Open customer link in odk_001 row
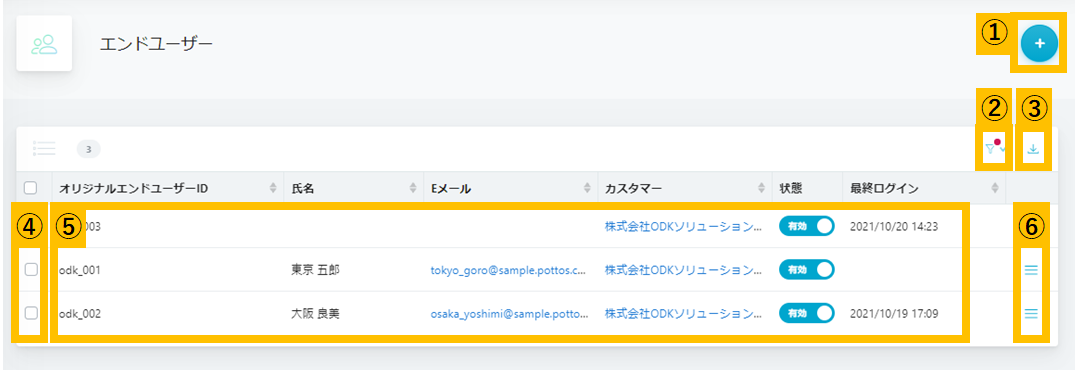Image resolution: width=1075 pixels, height=370 pixels. (x=684, y=270)
